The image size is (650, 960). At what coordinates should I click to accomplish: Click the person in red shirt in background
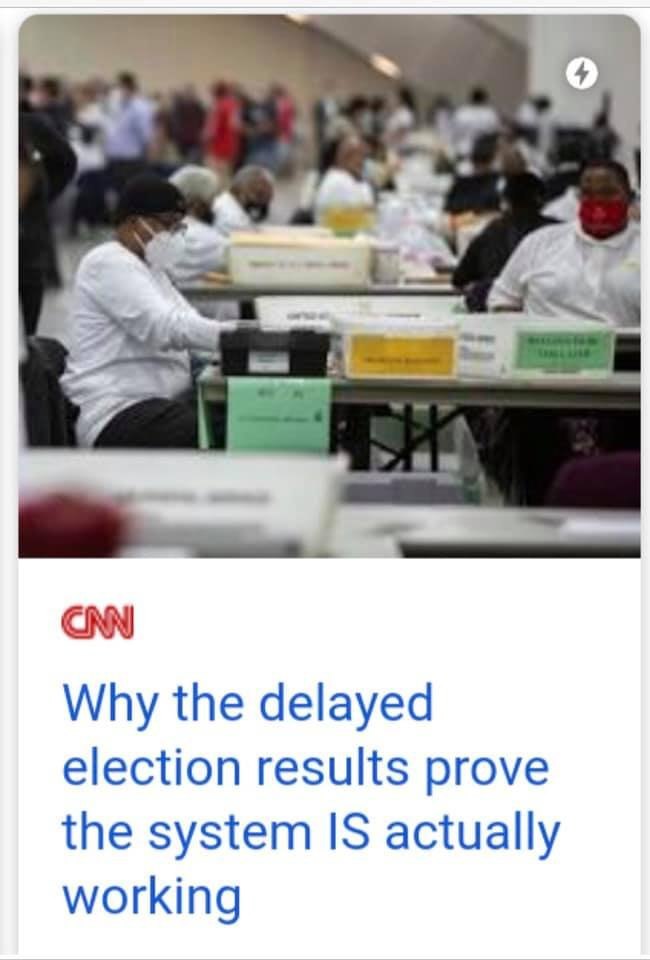[223, 126]
